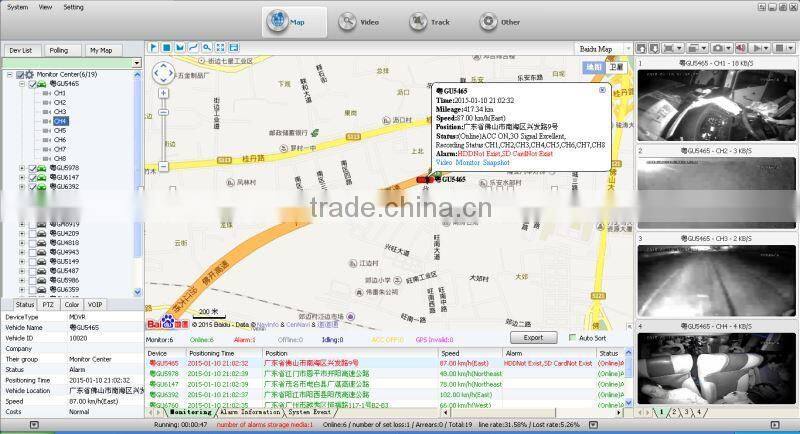Toggle map full-screen expand icon
The image size is (800, 434).
(x=220, y=47)
